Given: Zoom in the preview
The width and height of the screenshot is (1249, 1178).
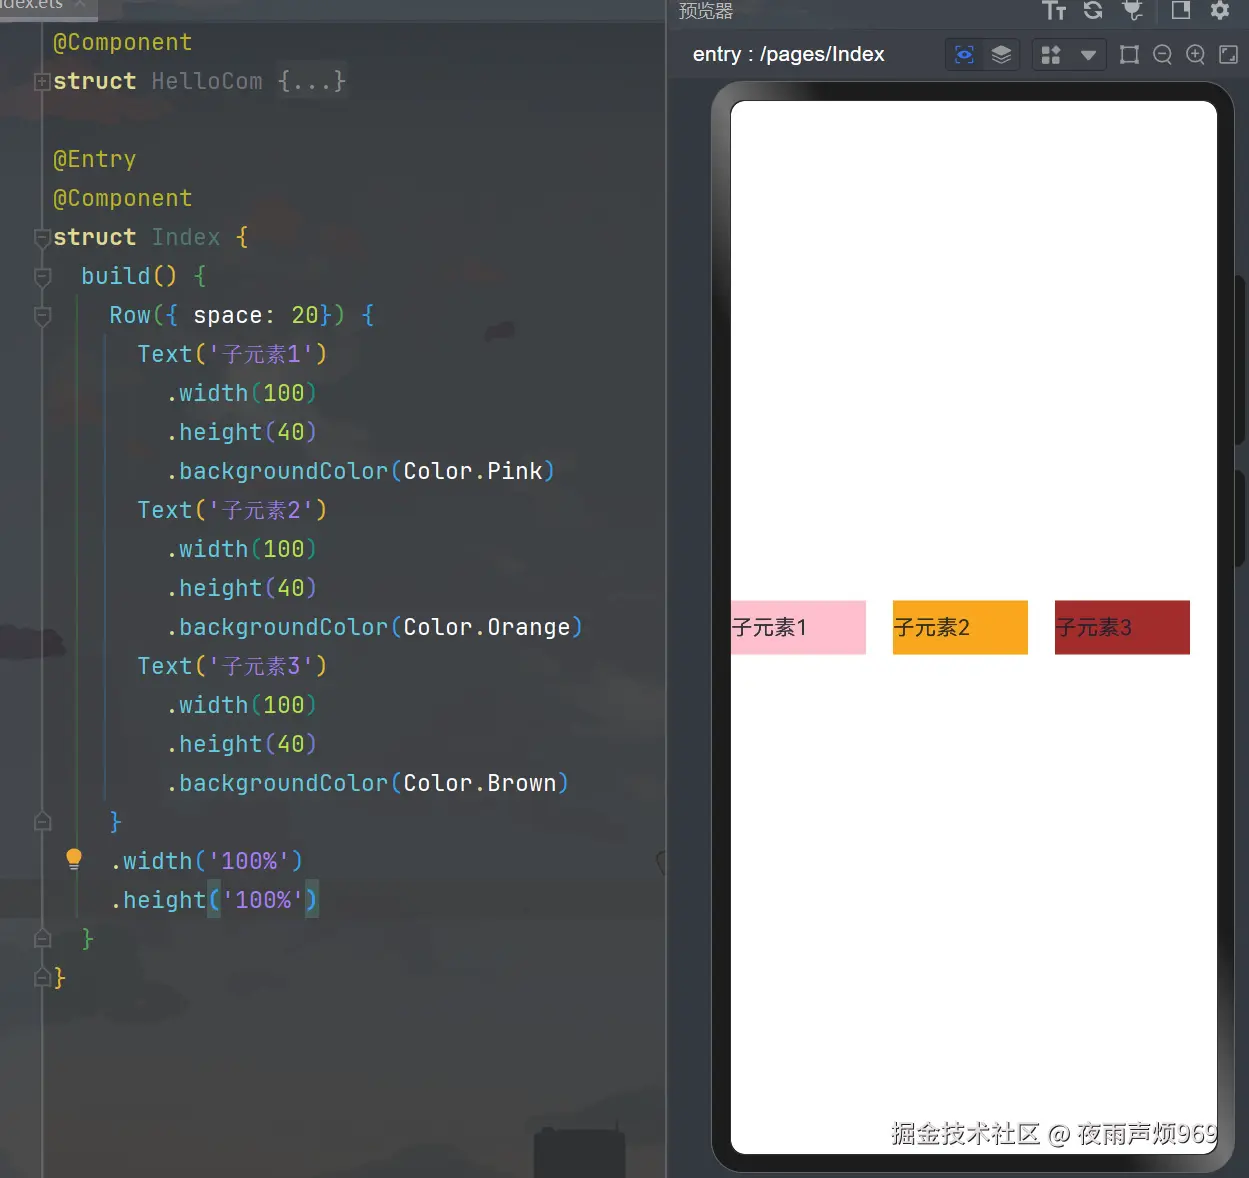Looking at the screenshot, I should [1195, 55].
